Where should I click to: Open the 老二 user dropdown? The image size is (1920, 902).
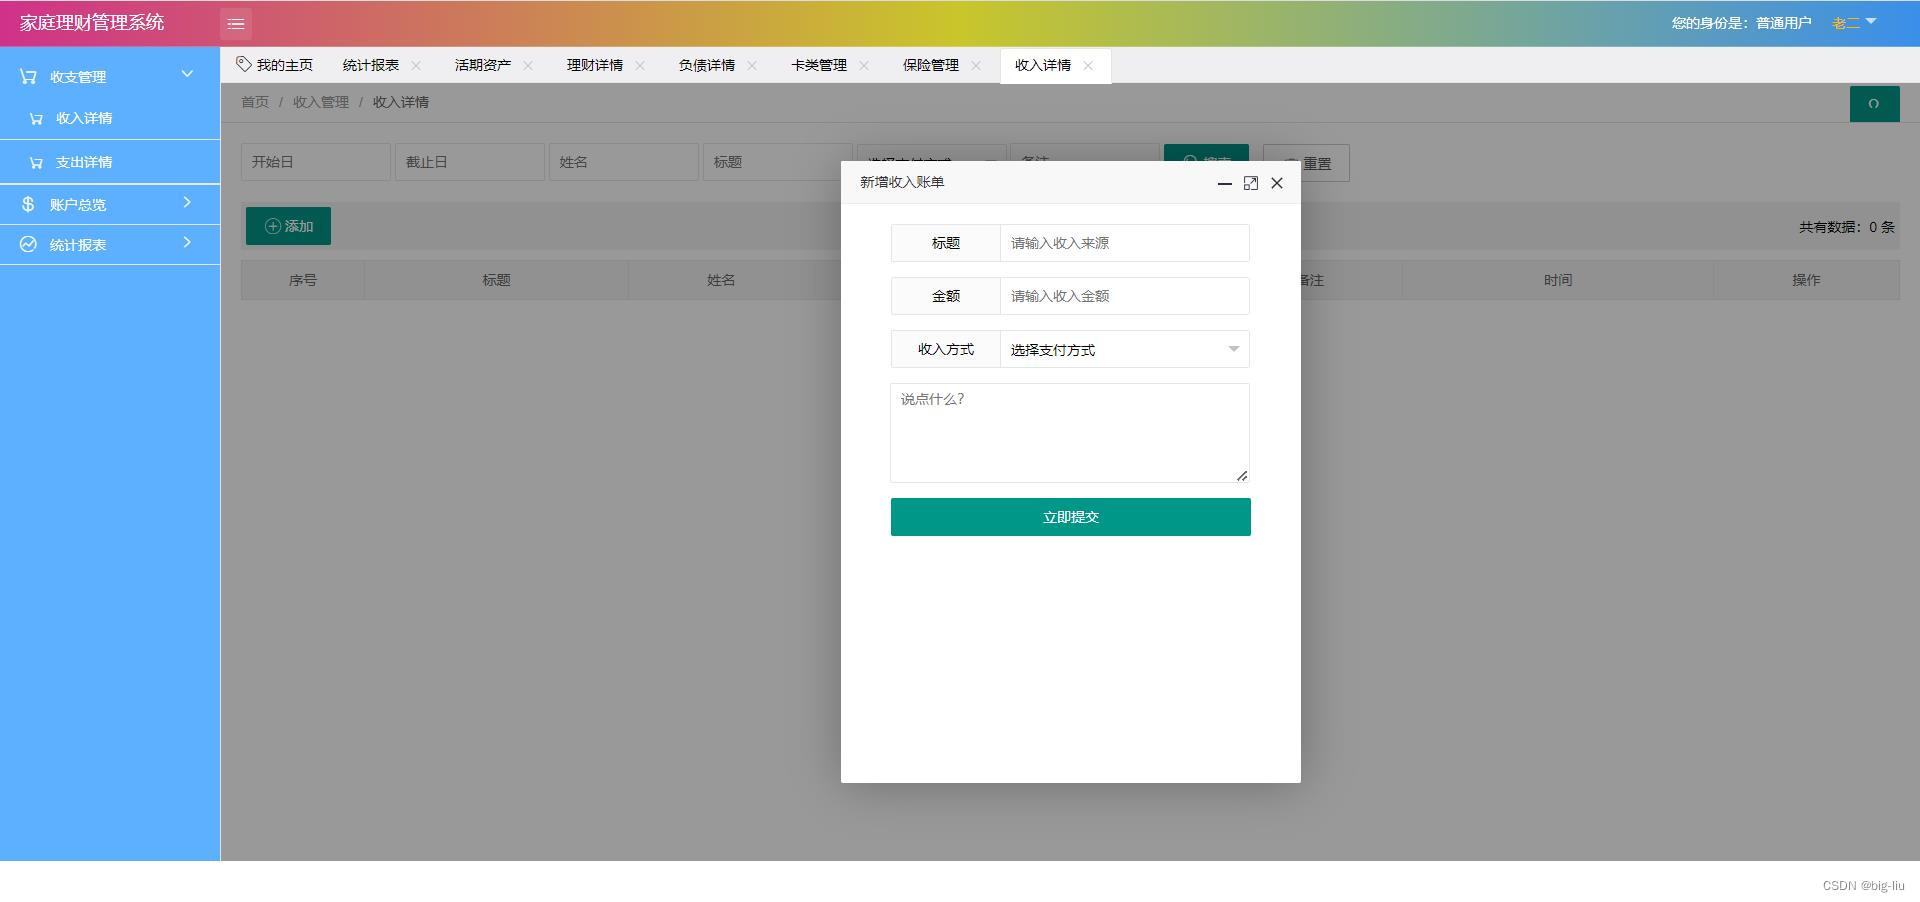point(1854,23)
